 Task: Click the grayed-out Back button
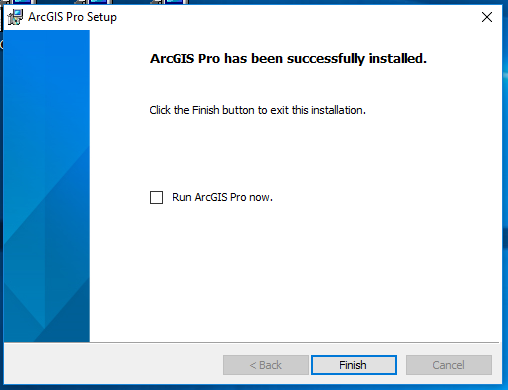pyautogui.click(x=266, y=365)
